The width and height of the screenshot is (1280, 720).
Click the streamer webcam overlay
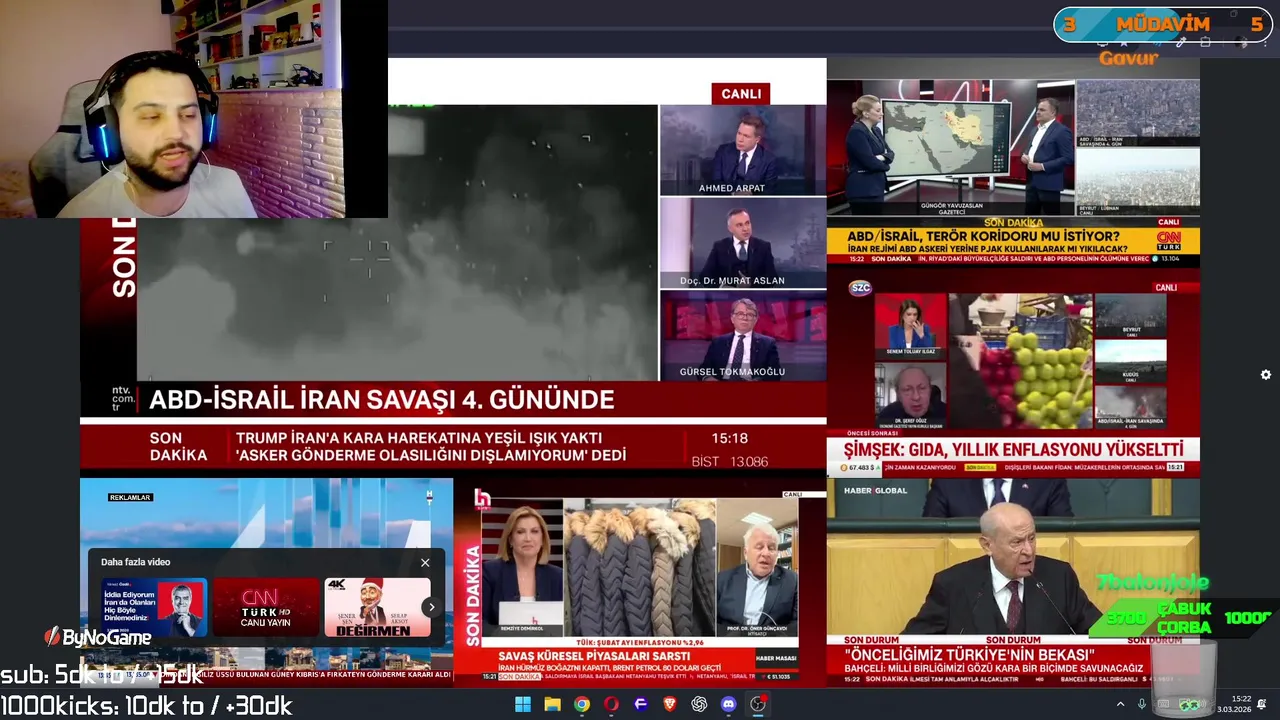click(194, 109)
